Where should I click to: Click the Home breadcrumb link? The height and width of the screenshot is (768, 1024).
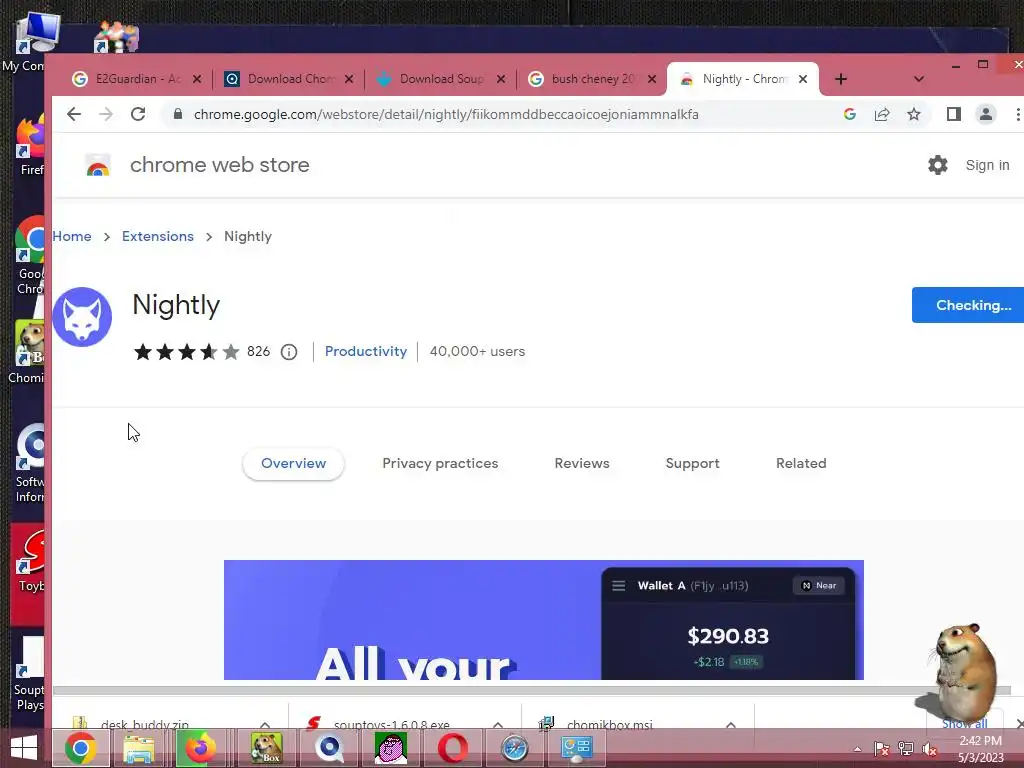tap(72, 236)
